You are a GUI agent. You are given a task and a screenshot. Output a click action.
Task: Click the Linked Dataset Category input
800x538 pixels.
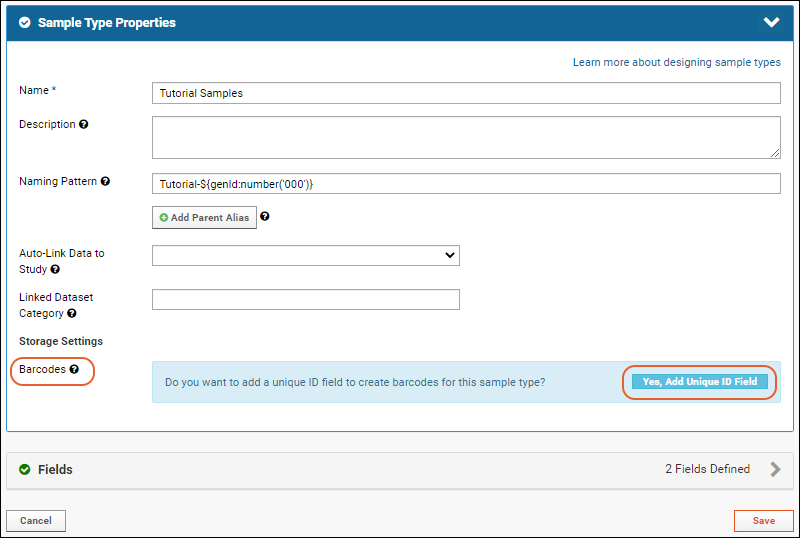pyautogui.click(x=306, y=299)
